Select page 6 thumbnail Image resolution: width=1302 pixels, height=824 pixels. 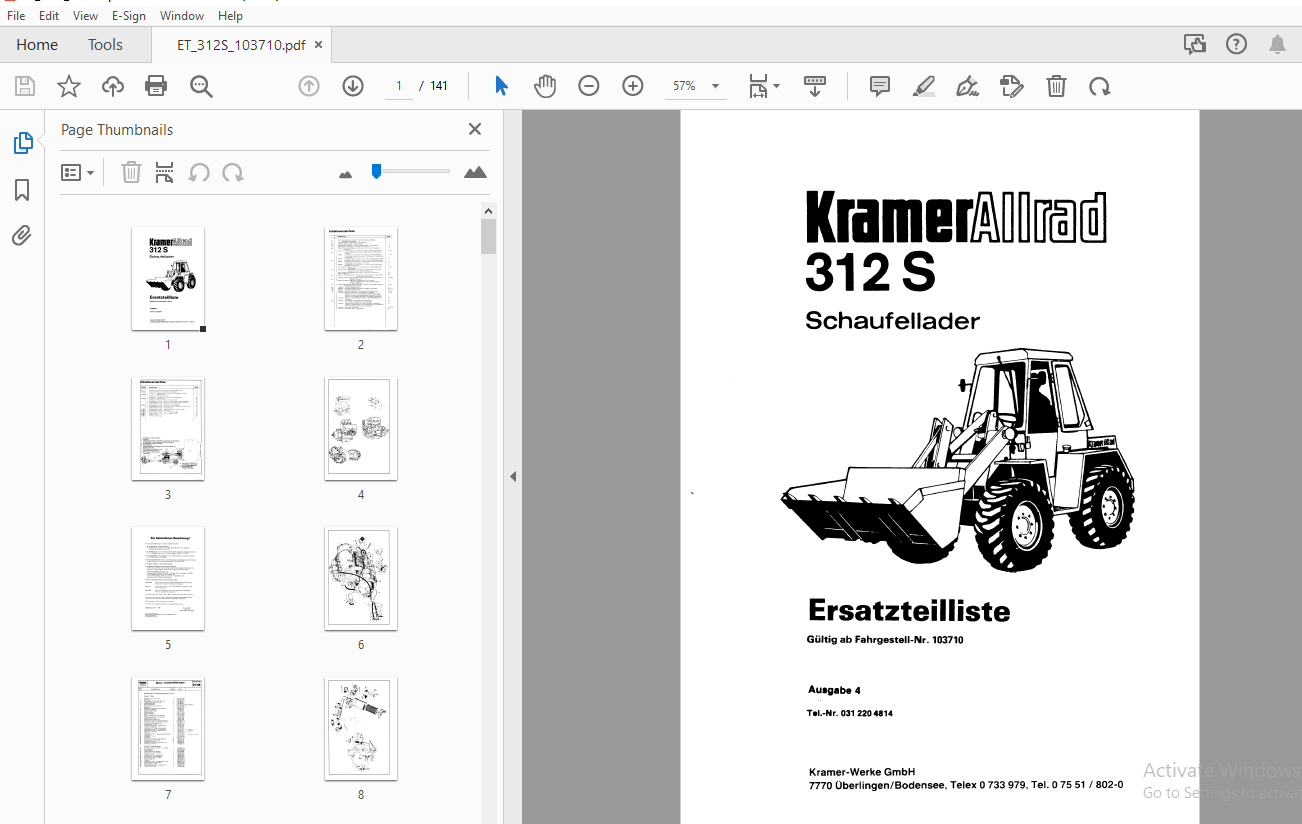tap(361, 579)
